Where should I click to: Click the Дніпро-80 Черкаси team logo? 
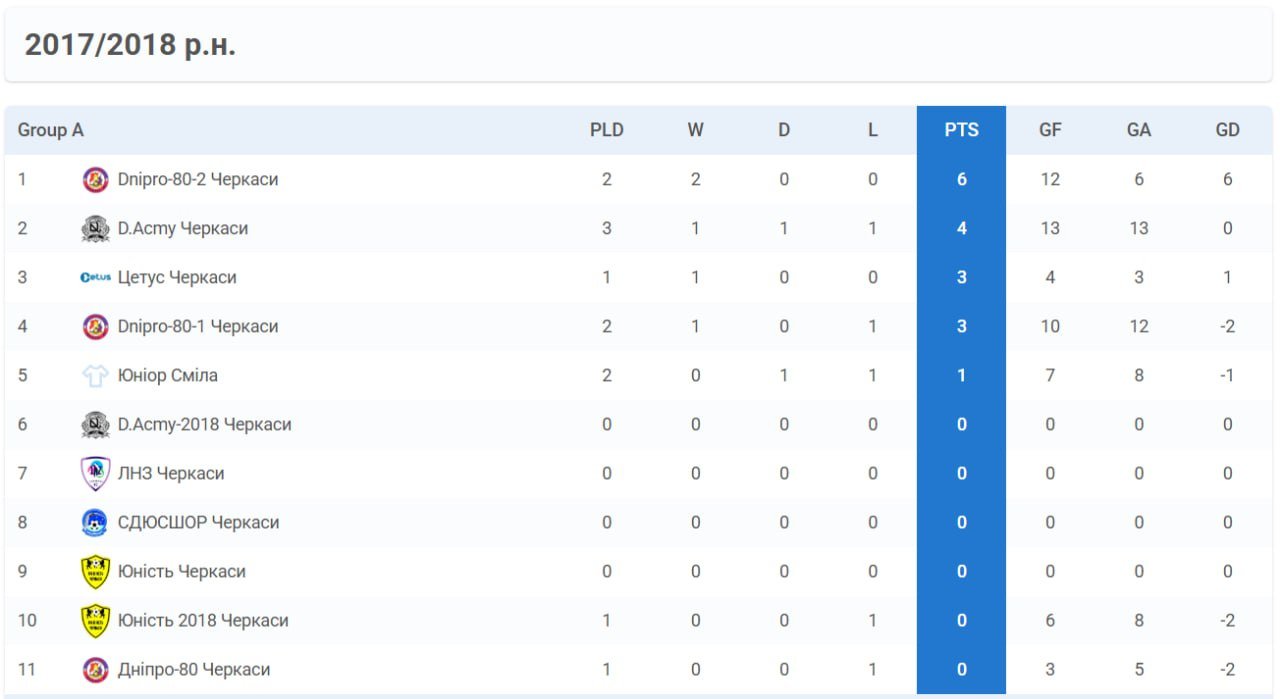point(95,670)
